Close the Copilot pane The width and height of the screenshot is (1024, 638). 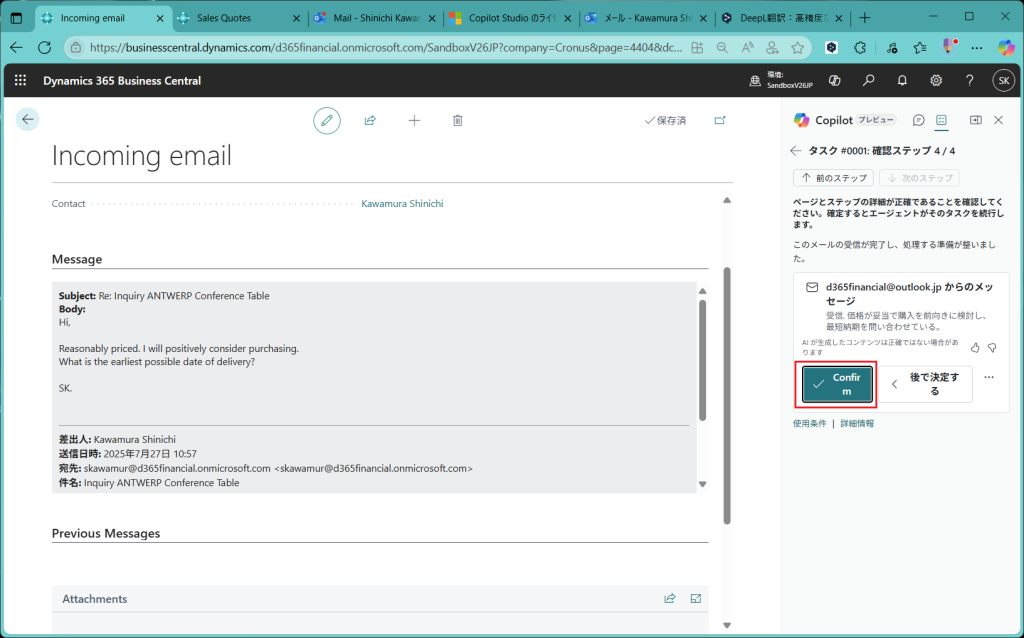click(x=999, y=120)
